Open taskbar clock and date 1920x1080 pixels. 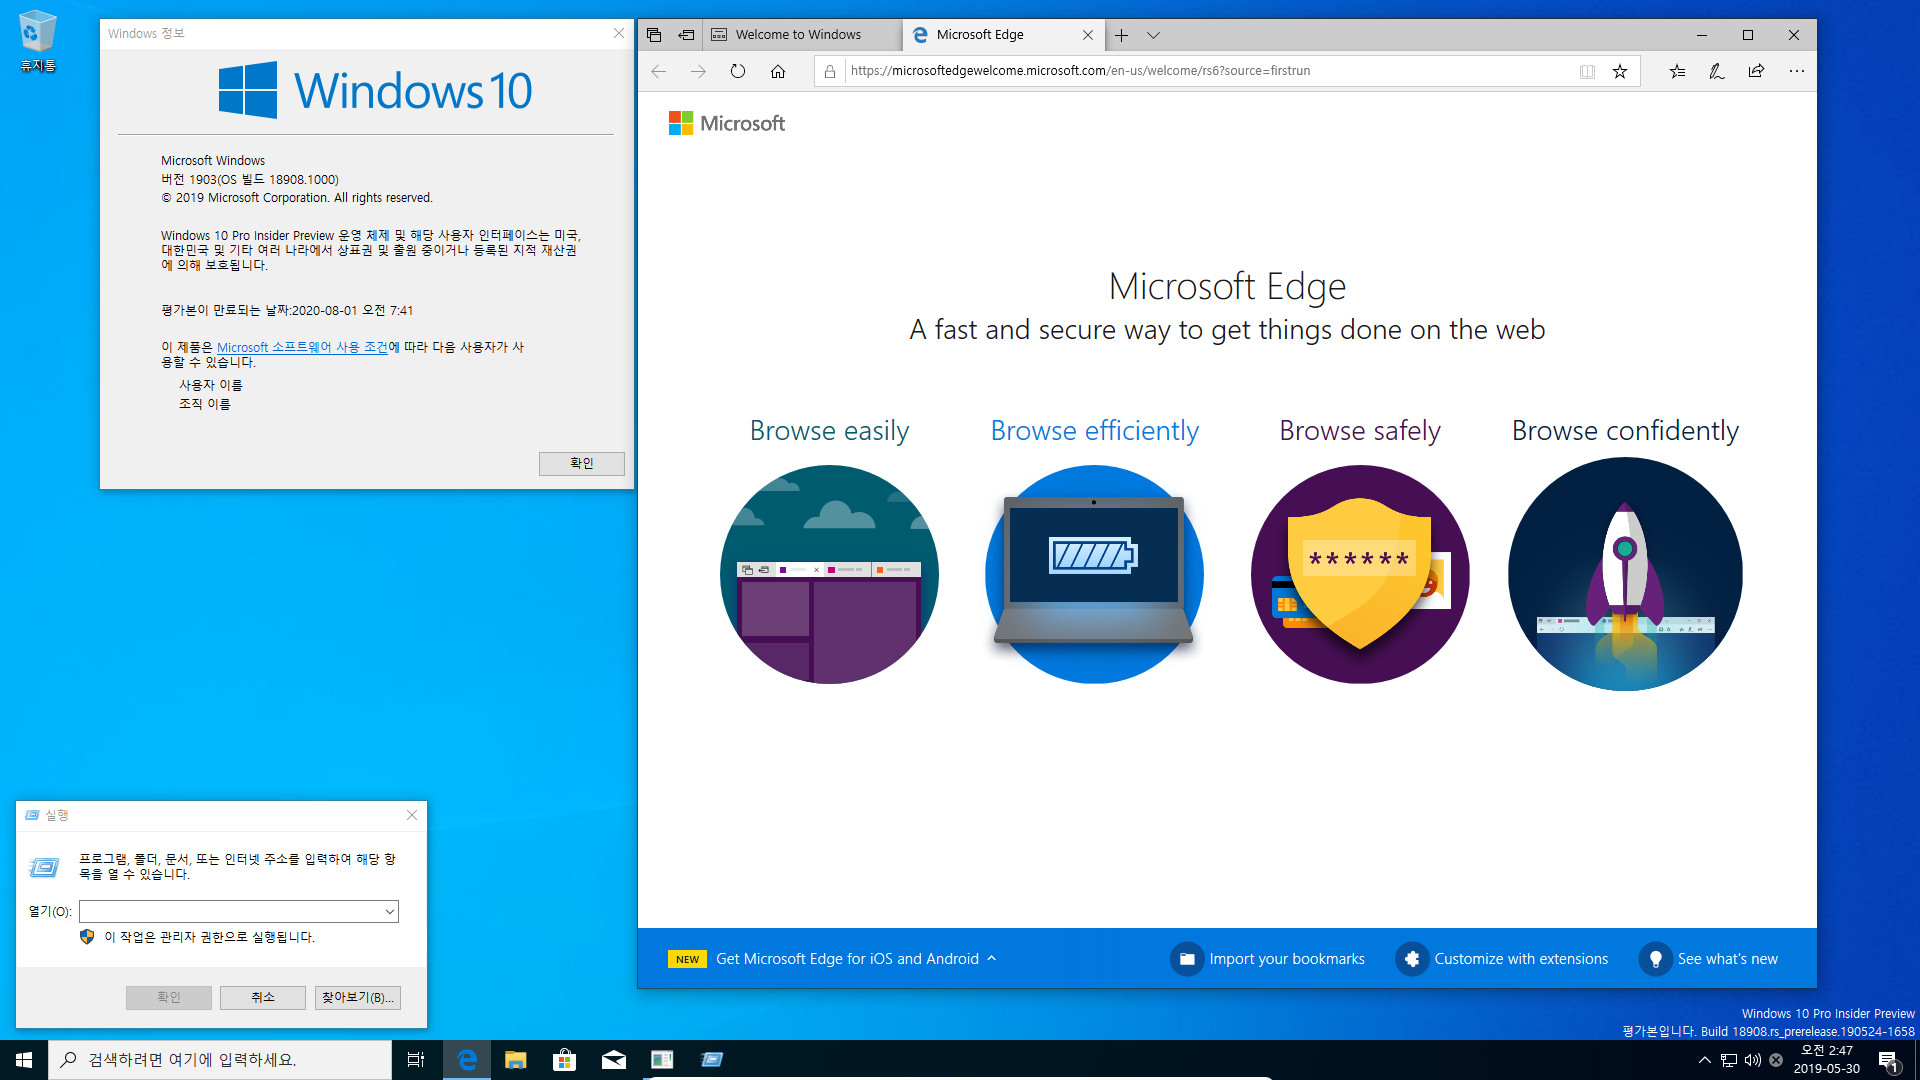[1826, 1060]
